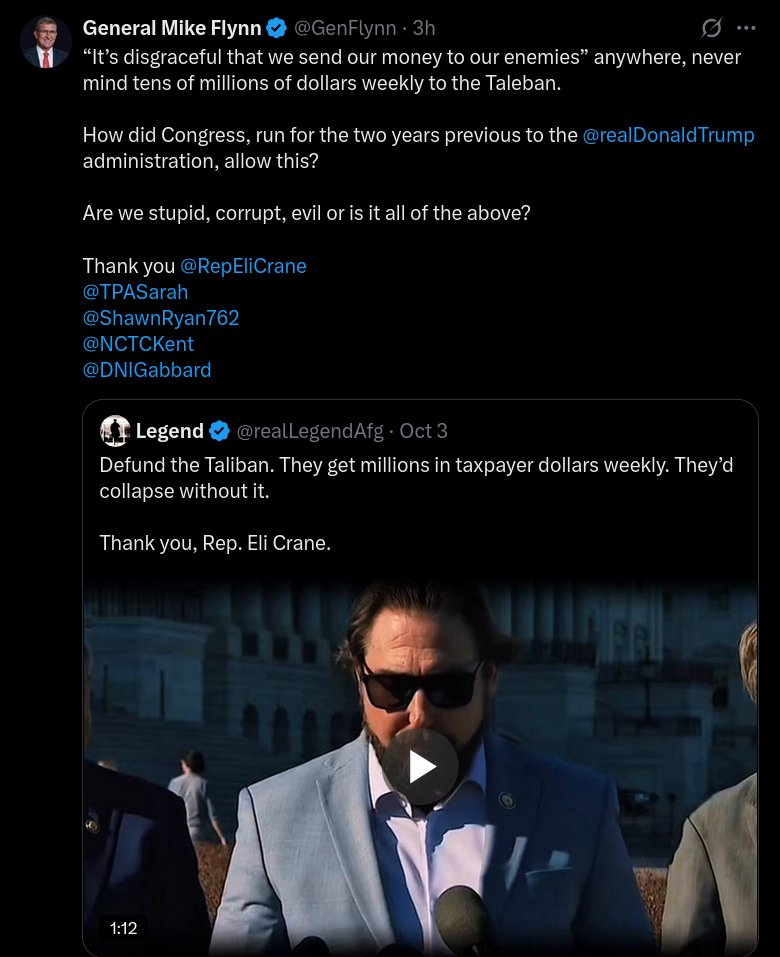Screen dimensions: 780x957
Task: Click the 1:12 video duration label
Action: point(123,928)
